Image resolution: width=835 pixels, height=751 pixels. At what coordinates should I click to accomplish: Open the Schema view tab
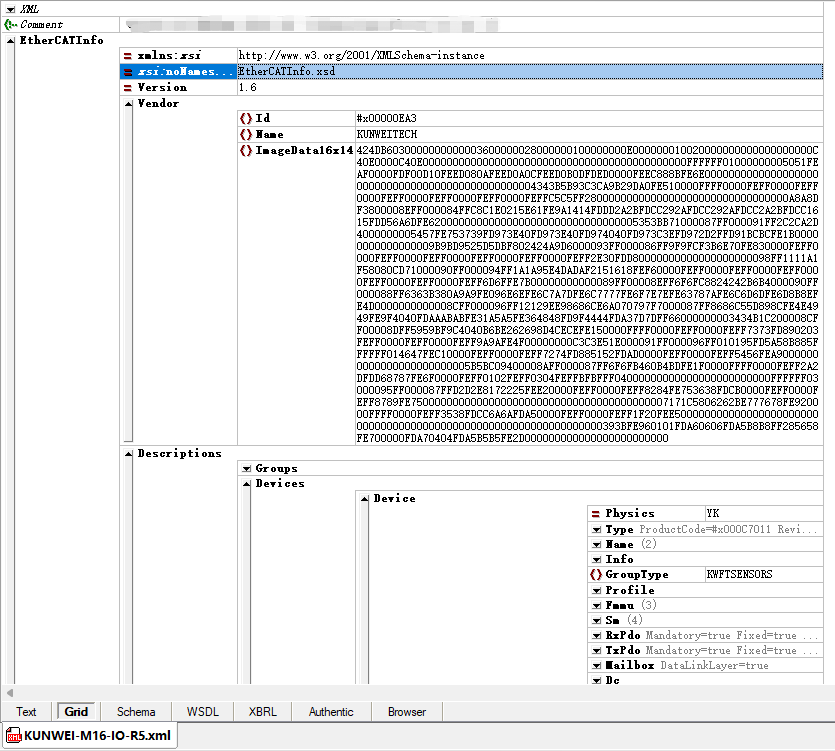tap(136, 712)
